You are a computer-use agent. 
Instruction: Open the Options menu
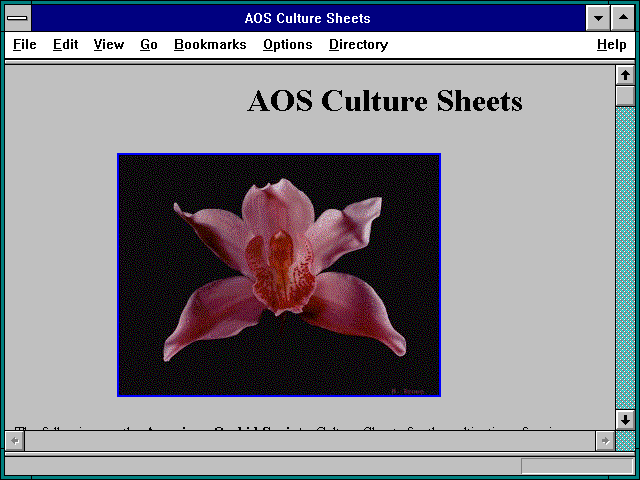tap(288, 44)
